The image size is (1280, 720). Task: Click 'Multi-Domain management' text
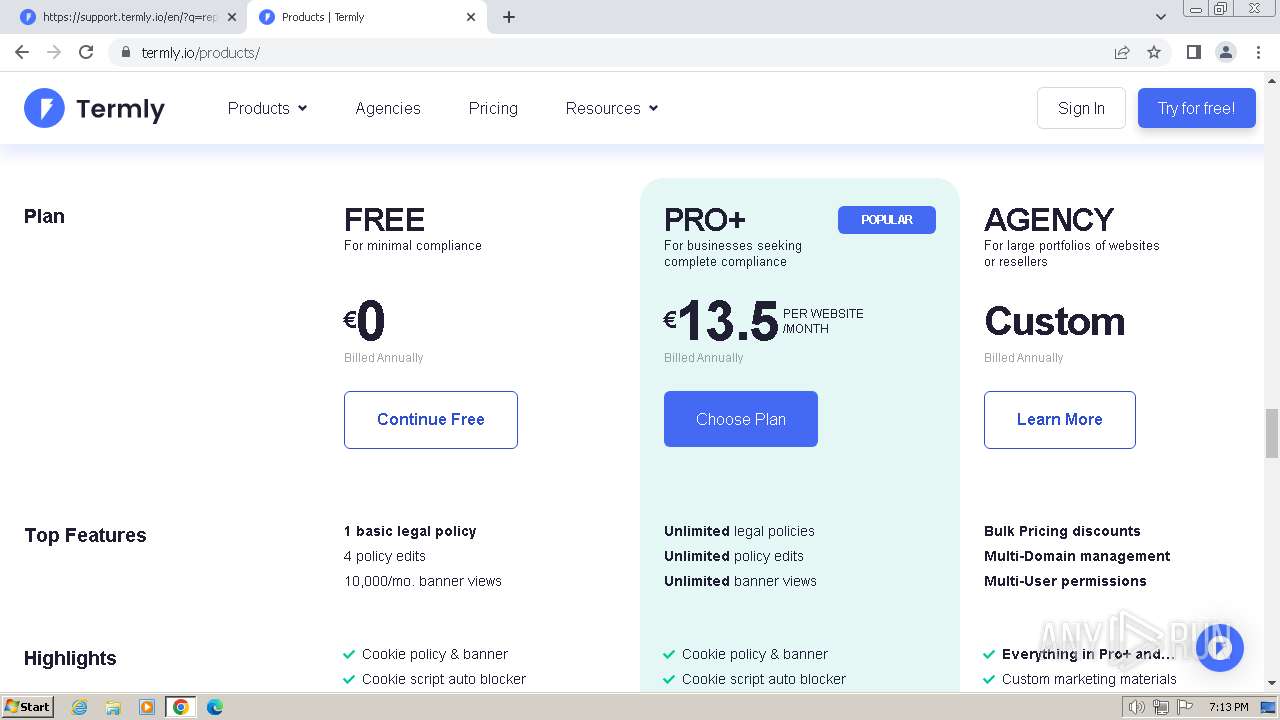click(1077, 556)
